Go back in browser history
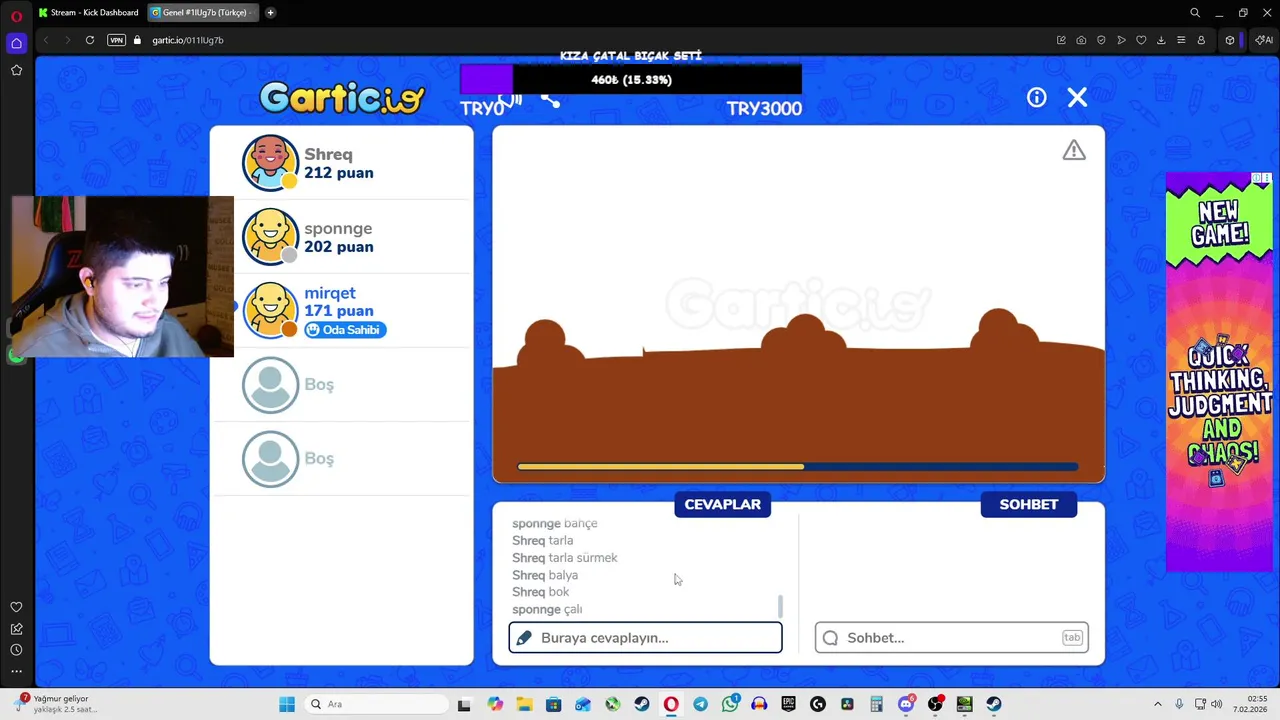1280x720 pixels. click(x=45, y=40)
